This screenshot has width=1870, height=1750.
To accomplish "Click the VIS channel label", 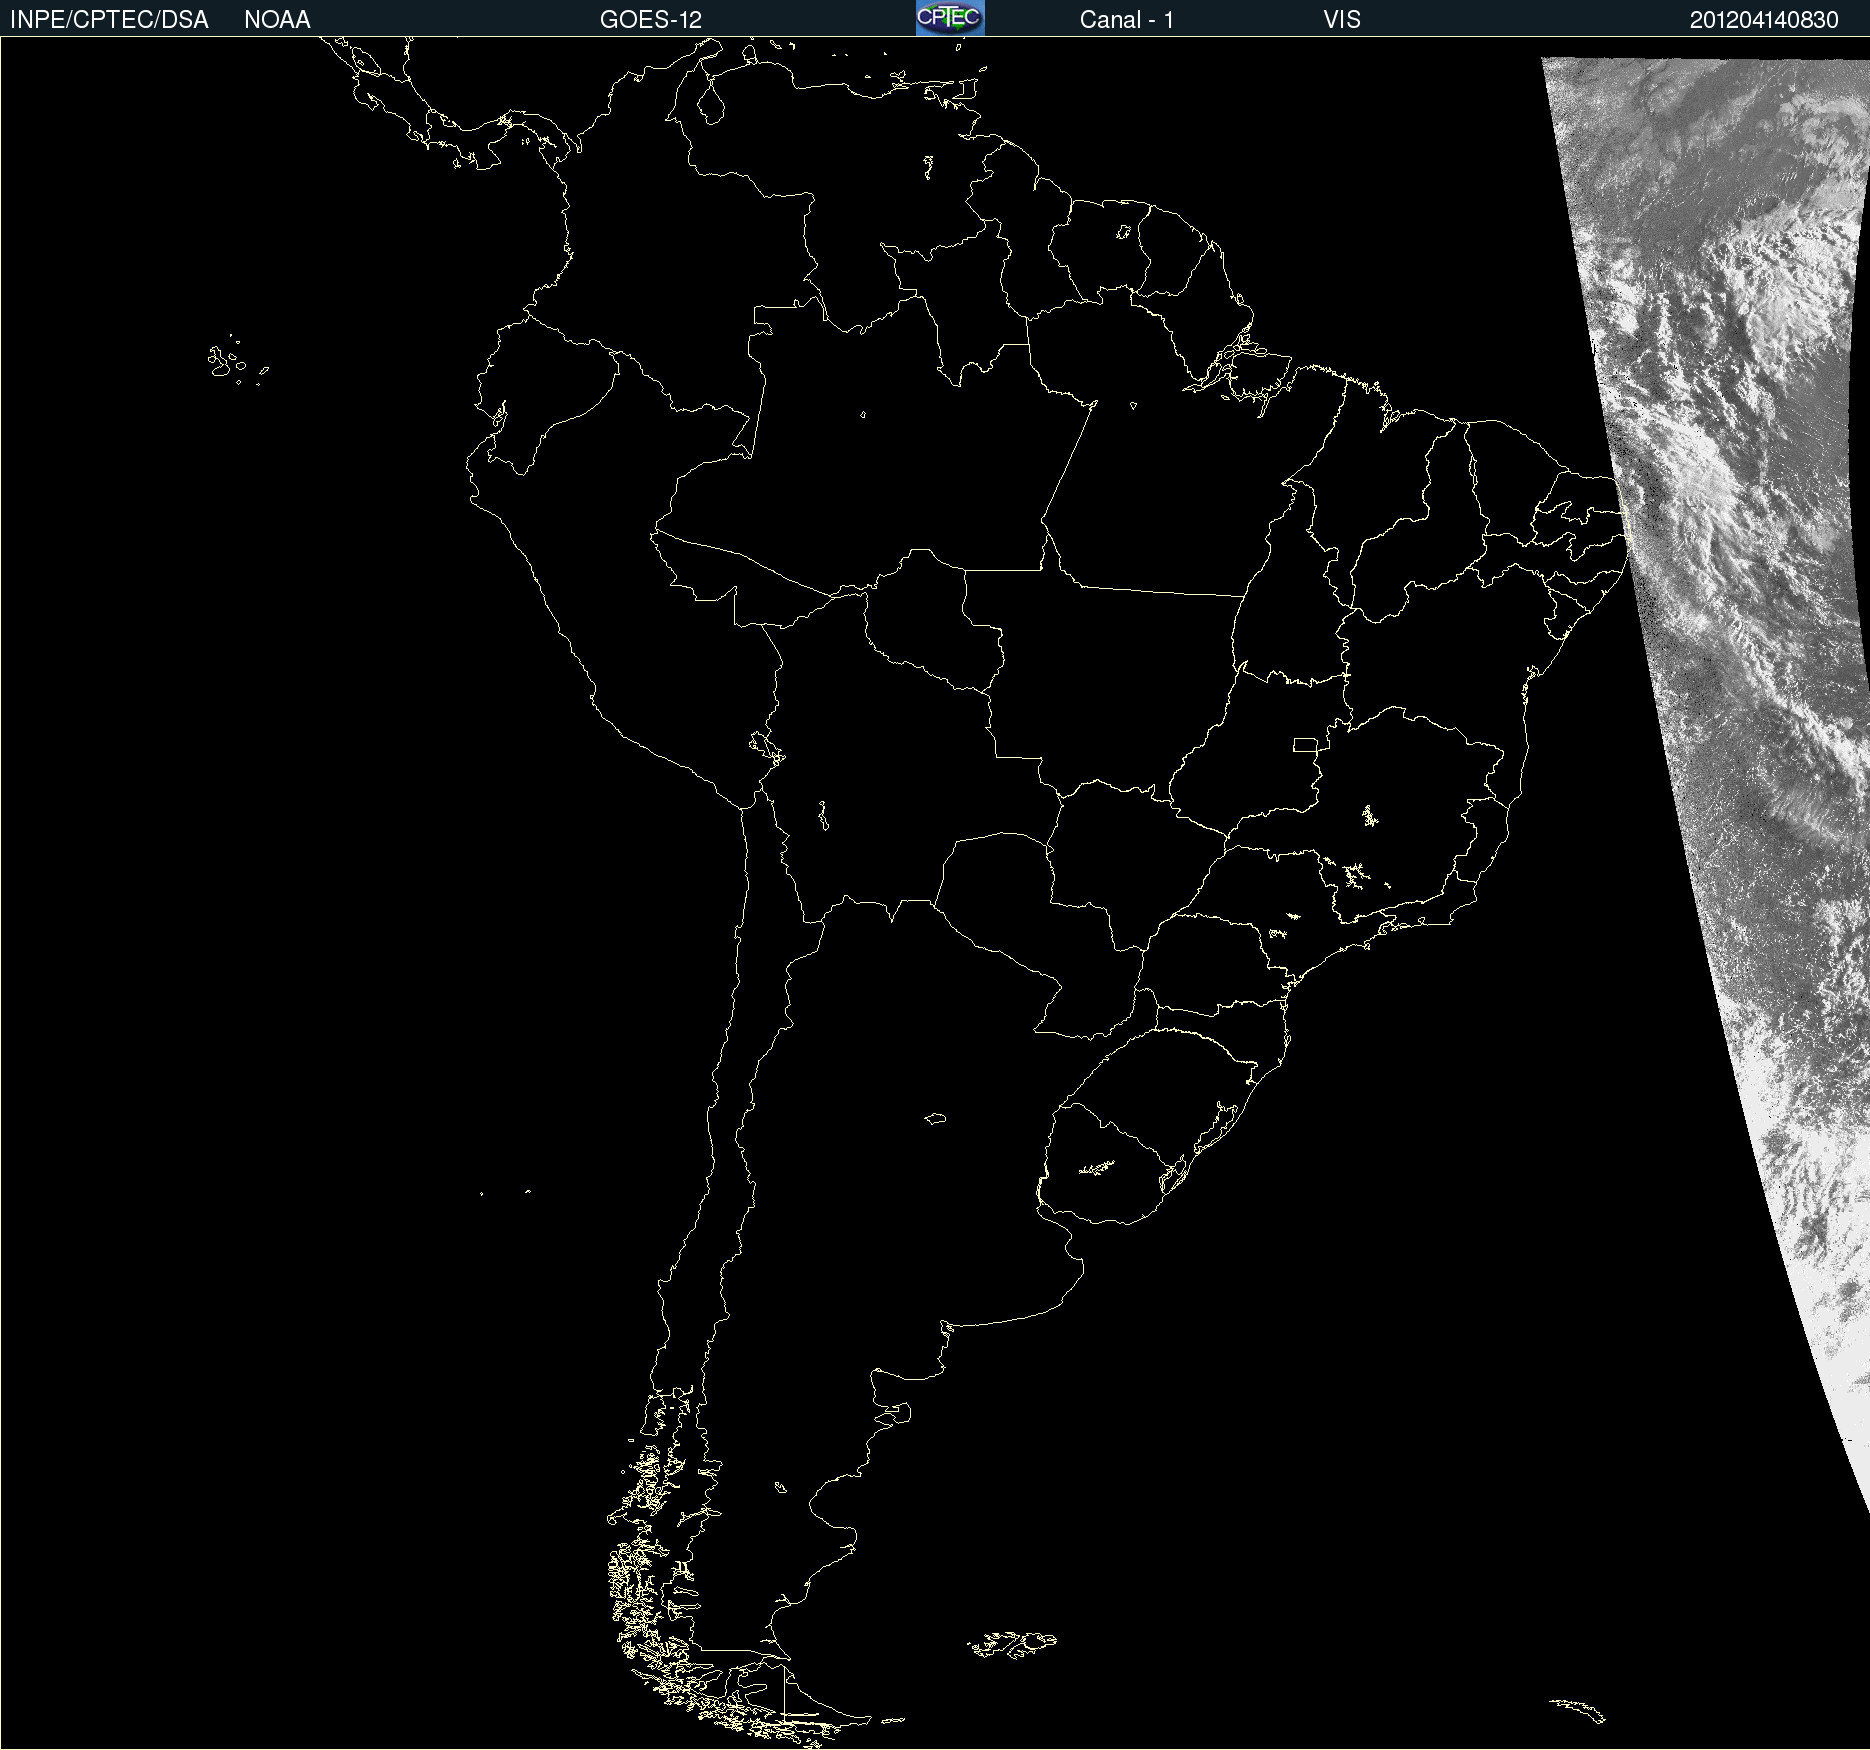I will [1342, 20].
